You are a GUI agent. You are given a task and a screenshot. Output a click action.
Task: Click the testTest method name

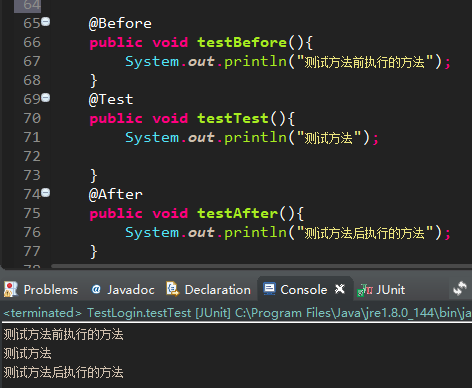coord(233,119)
